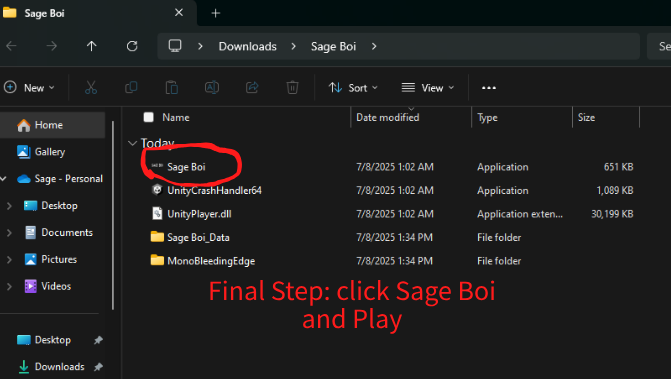
Task: Add a new tab with plus button
Action: pos(216,13)
